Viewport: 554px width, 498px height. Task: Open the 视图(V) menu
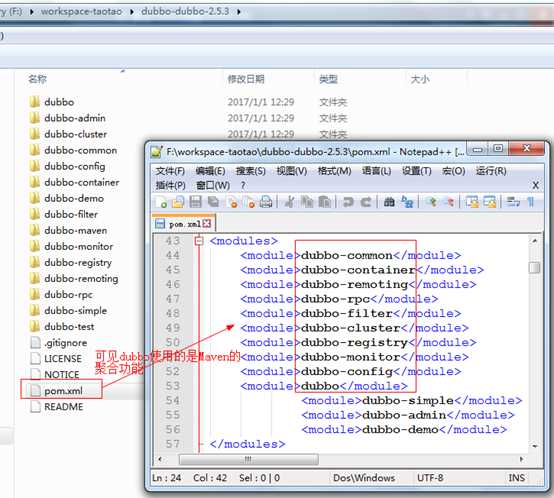291,171
